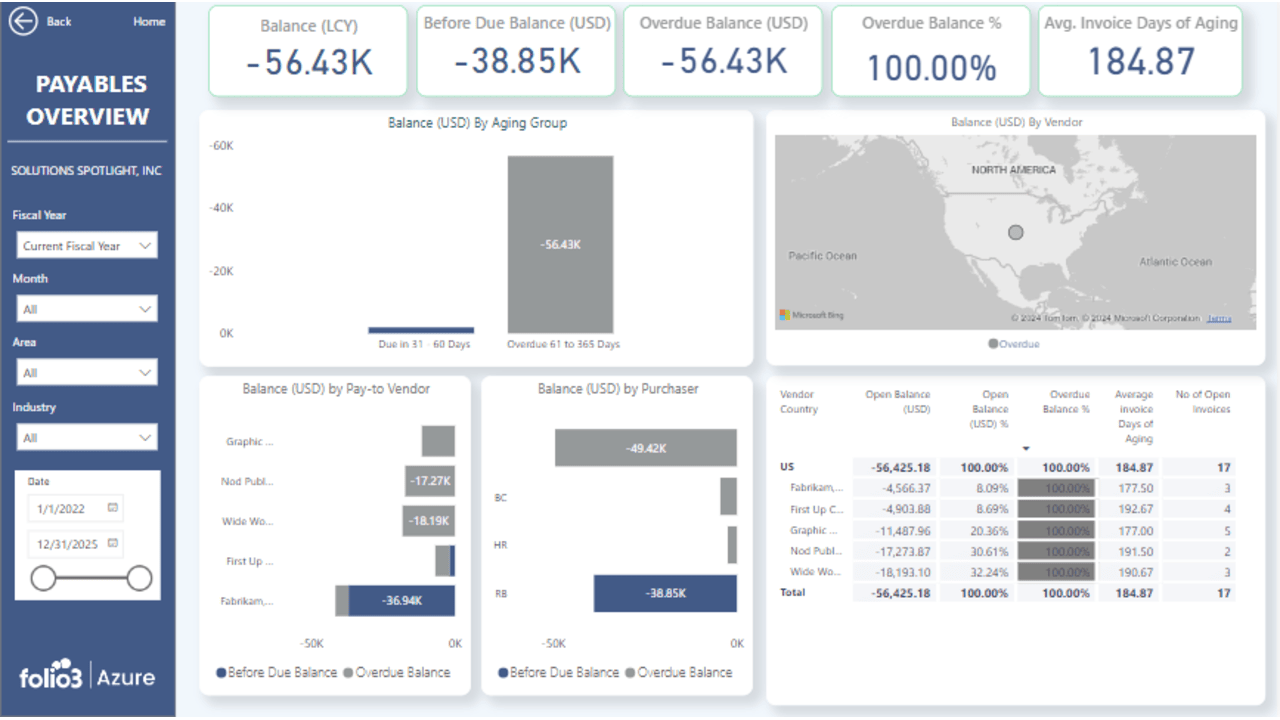Image resolution: width=1280 pixels, height=720 pixels.
Task: Click the end date field 12/31/2025
Action: click(x=75, y=544)
